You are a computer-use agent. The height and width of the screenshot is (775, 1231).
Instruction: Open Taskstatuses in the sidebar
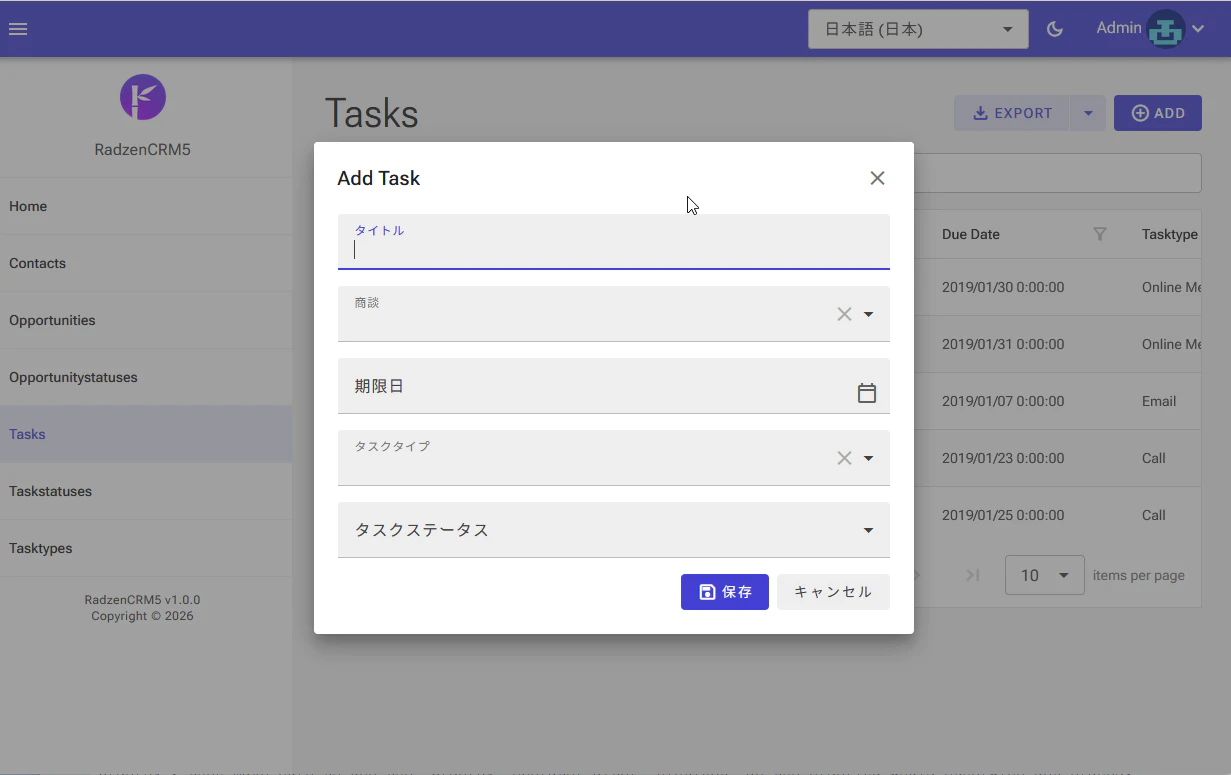146,491
